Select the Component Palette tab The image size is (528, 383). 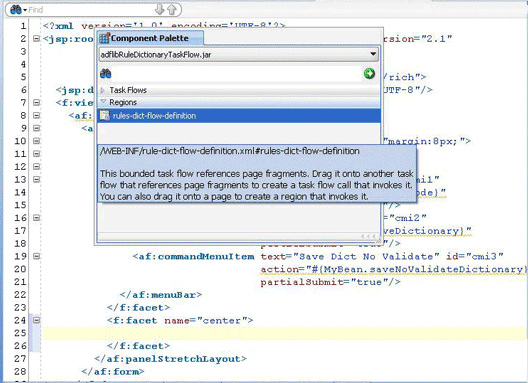(x=150, y=38)
